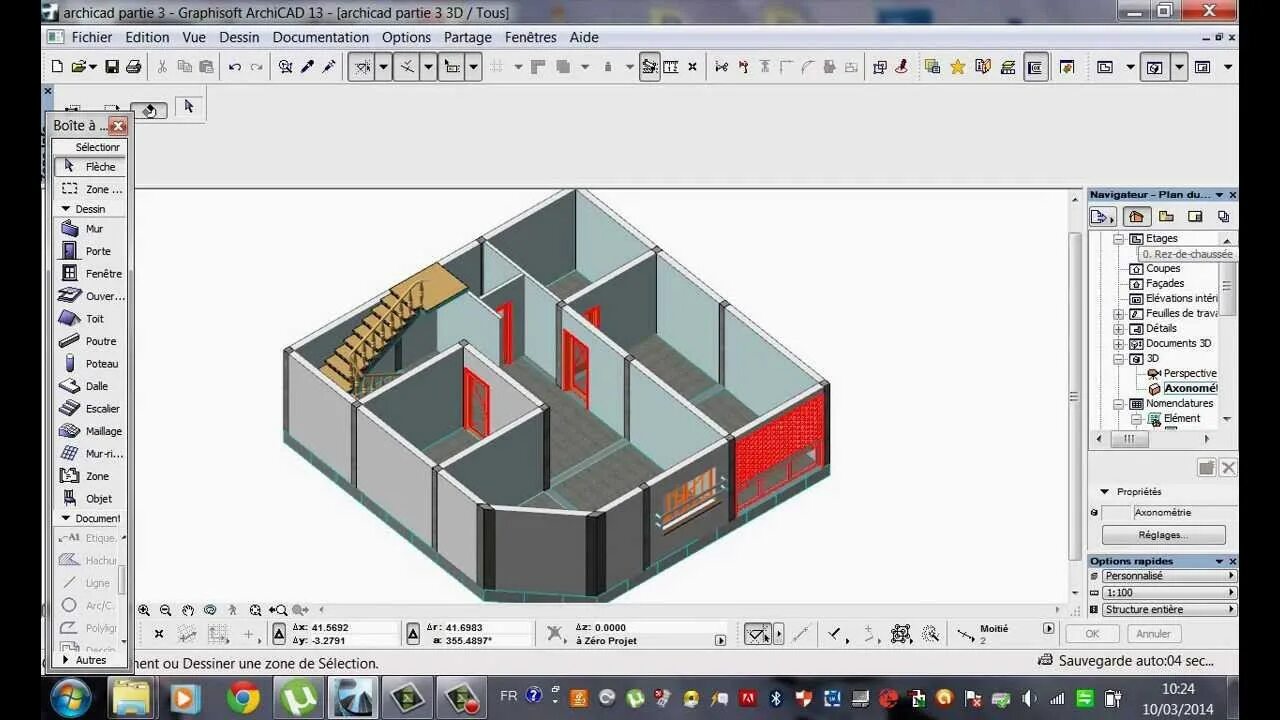Screen dimensions: 1280x720
Task: Open the Fenêtres menu
Action: 531,37
